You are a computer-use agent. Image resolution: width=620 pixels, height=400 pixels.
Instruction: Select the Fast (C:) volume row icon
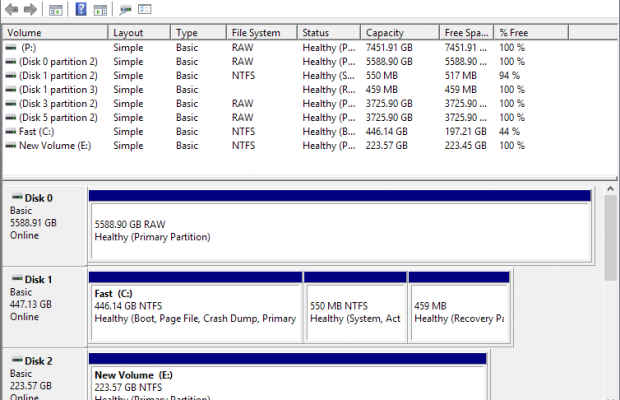tap(10, 131)
